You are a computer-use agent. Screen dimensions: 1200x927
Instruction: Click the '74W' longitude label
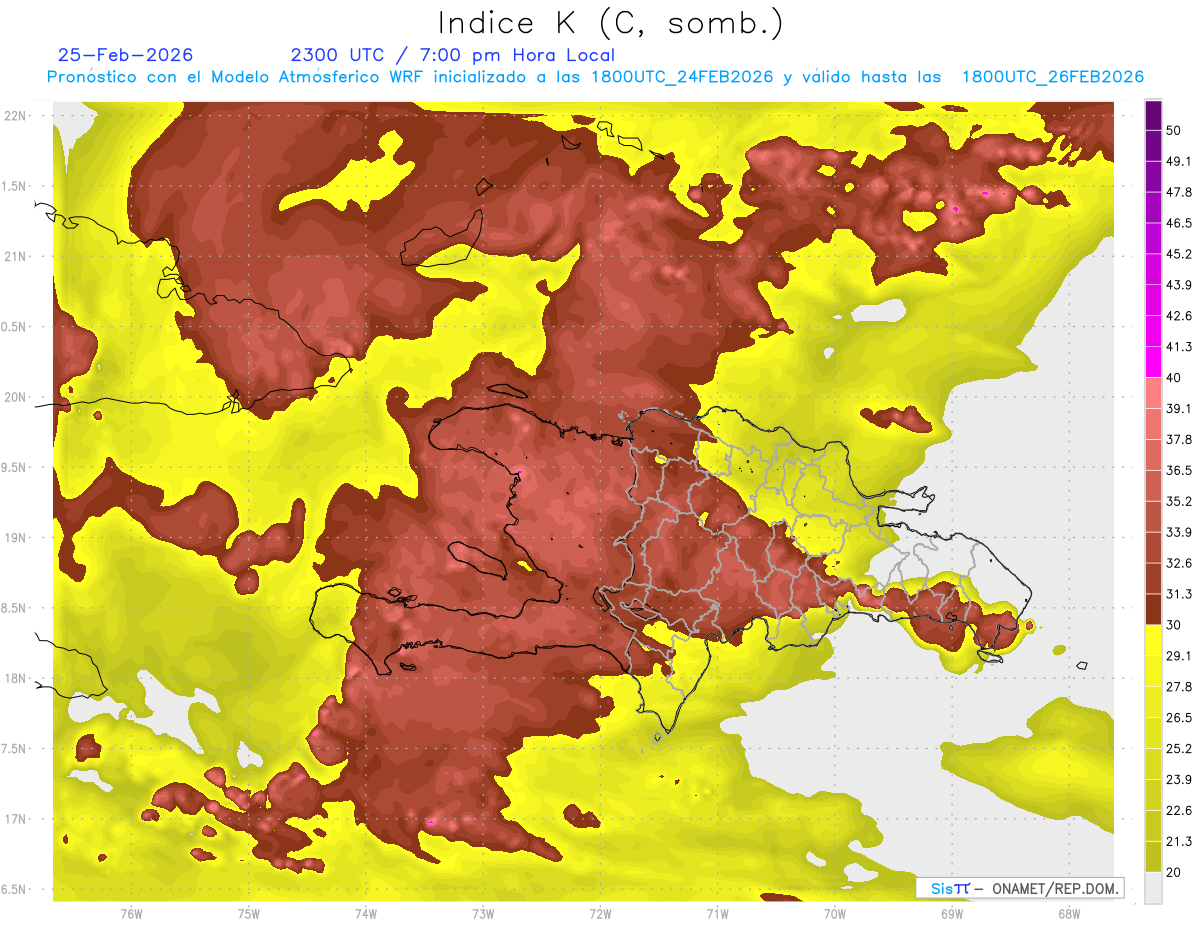366,914
